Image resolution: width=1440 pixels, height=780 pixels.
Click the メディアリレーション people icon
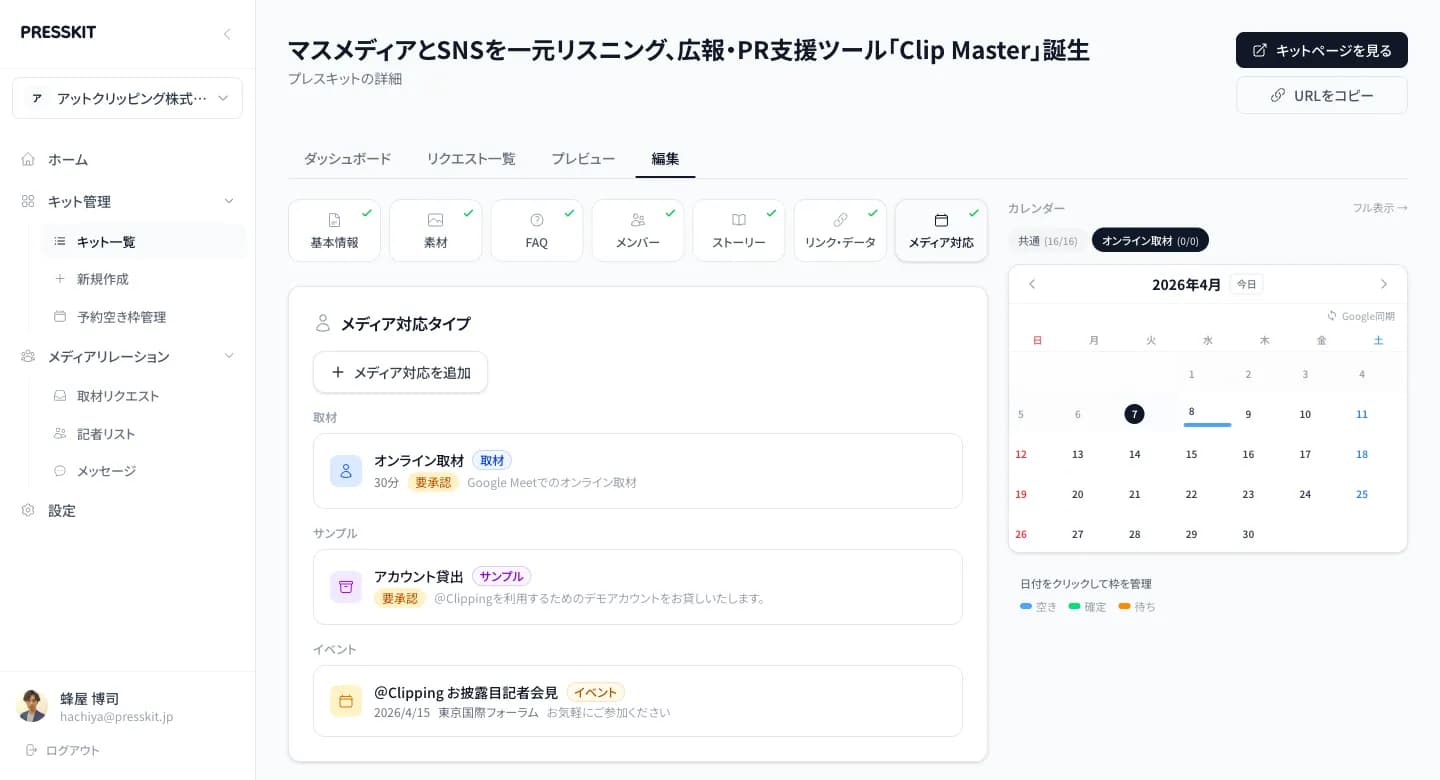[x=28, y=356]
